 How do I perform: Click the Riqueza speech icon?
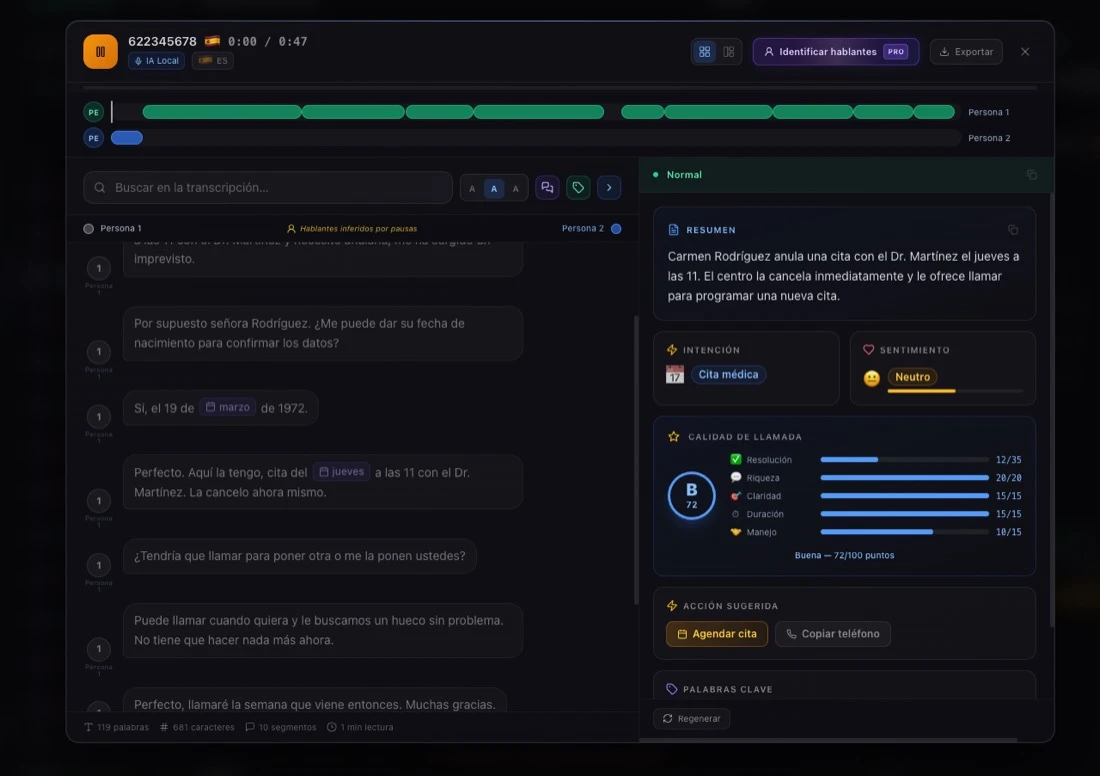[x=735, y=478]
